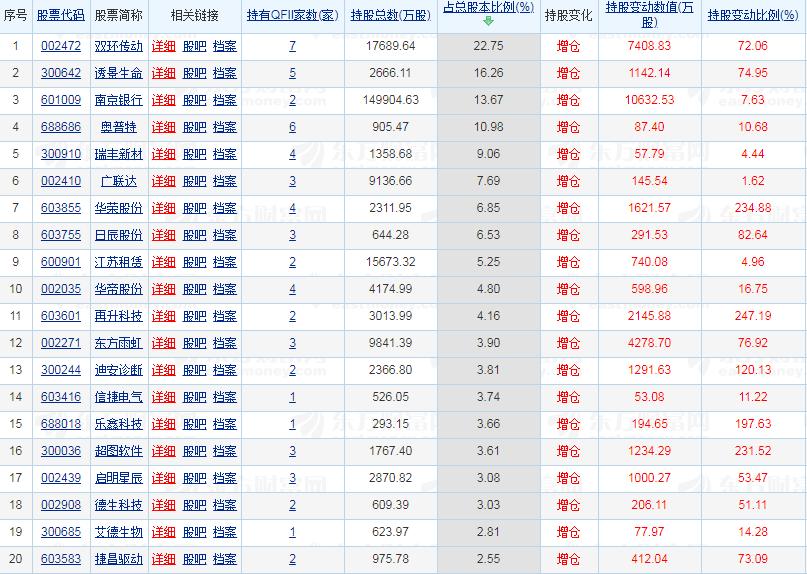Open QFII count 6 for 奥普特
This screenshot has height=574, width=807.
click(292, 127)
